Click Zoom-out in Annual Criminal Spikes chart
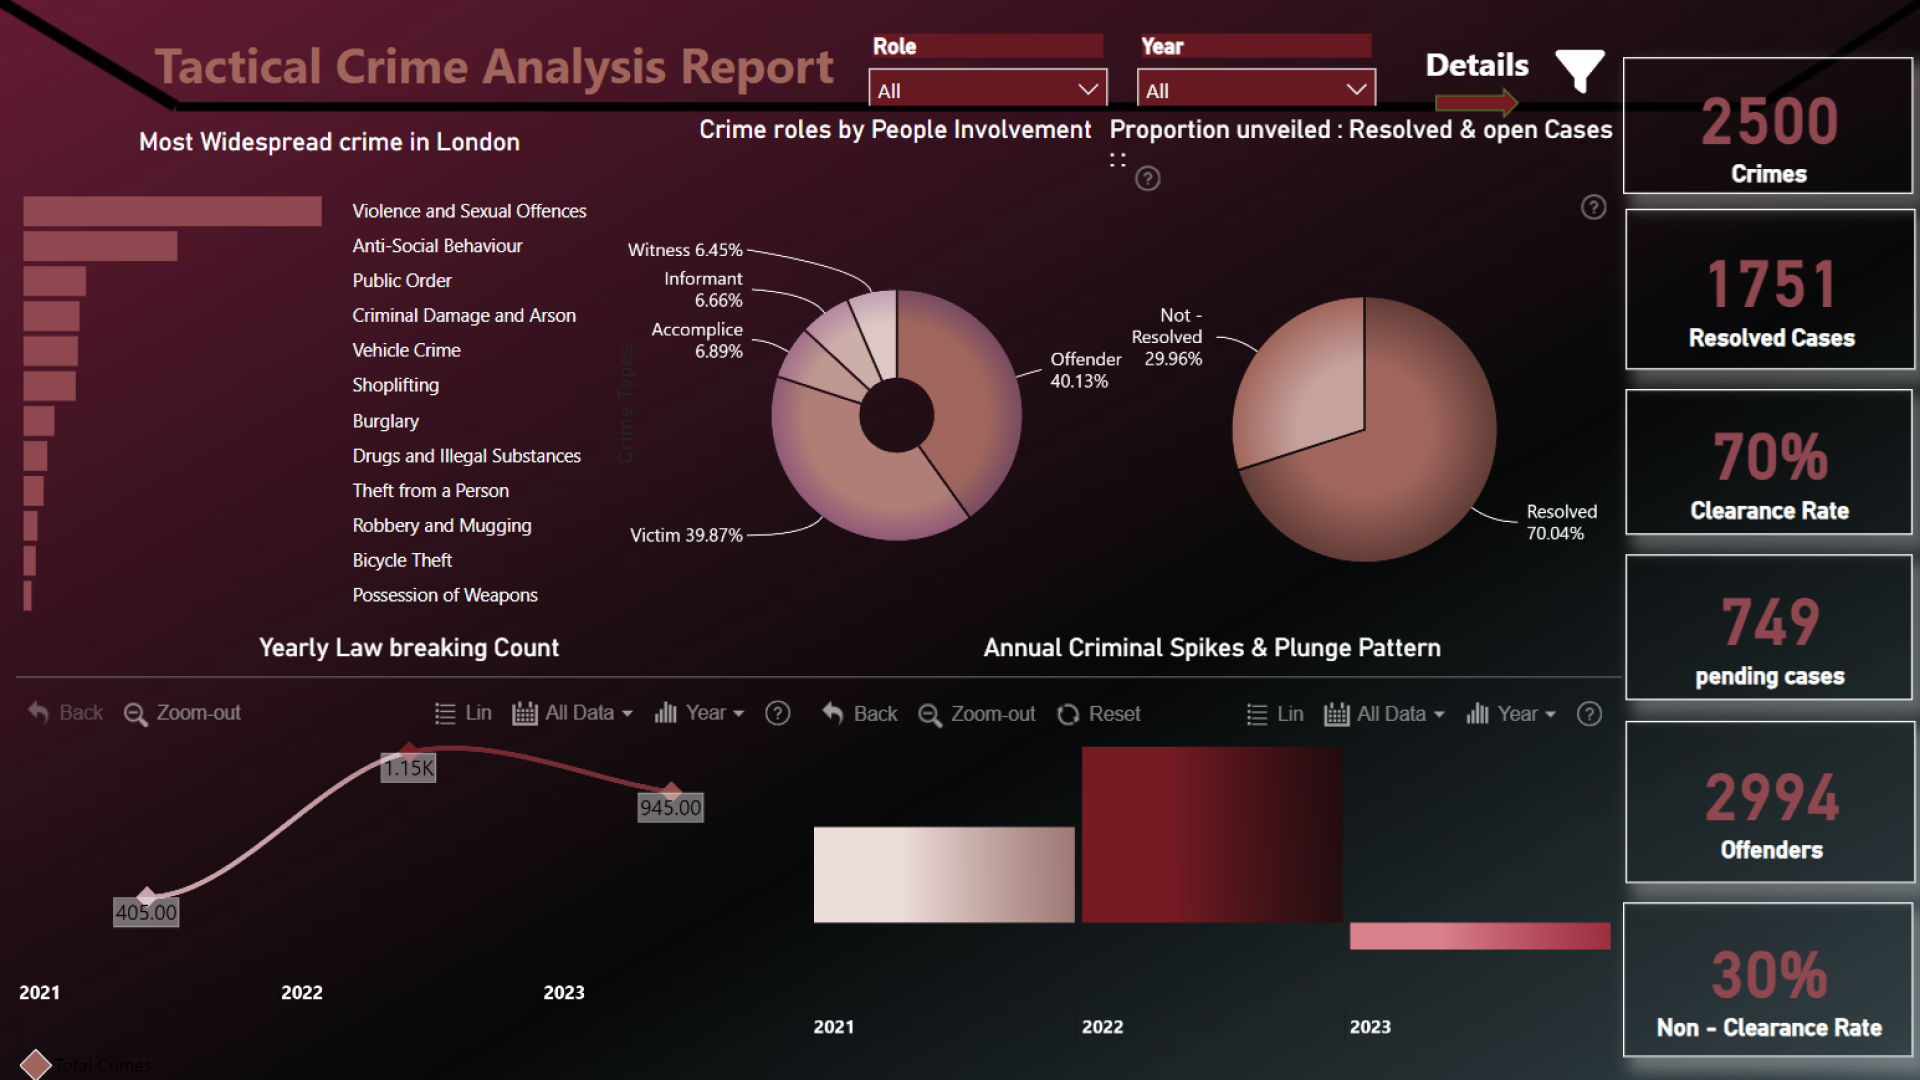 [977, 714]
